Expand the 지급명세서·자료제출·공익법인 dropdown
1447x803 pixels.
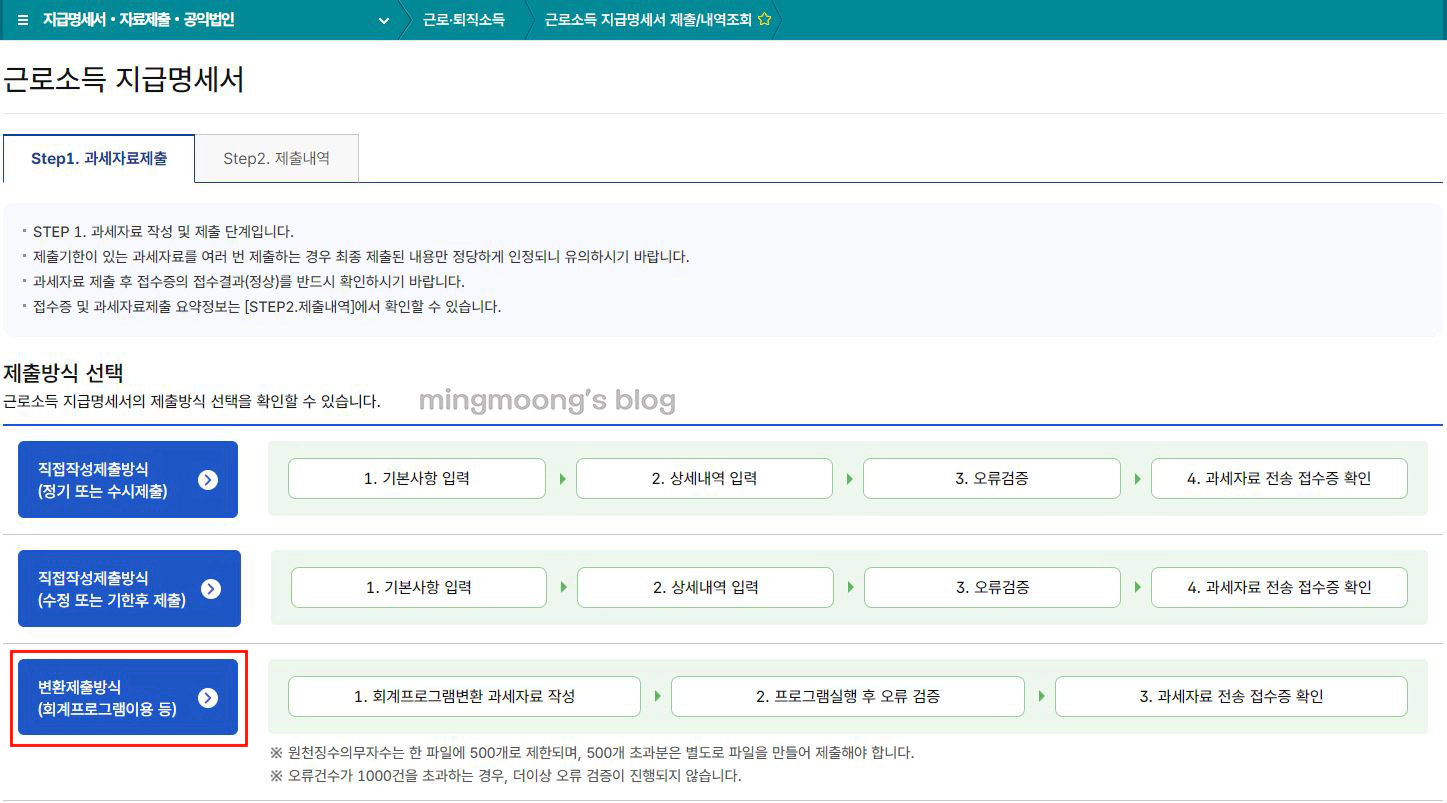383,19
